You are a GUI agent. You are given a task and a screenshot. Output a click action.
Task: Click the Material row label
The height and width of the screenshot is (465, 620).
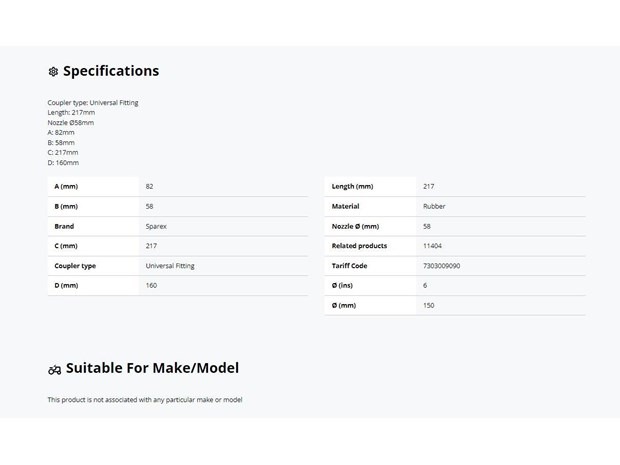click(345, 206)
